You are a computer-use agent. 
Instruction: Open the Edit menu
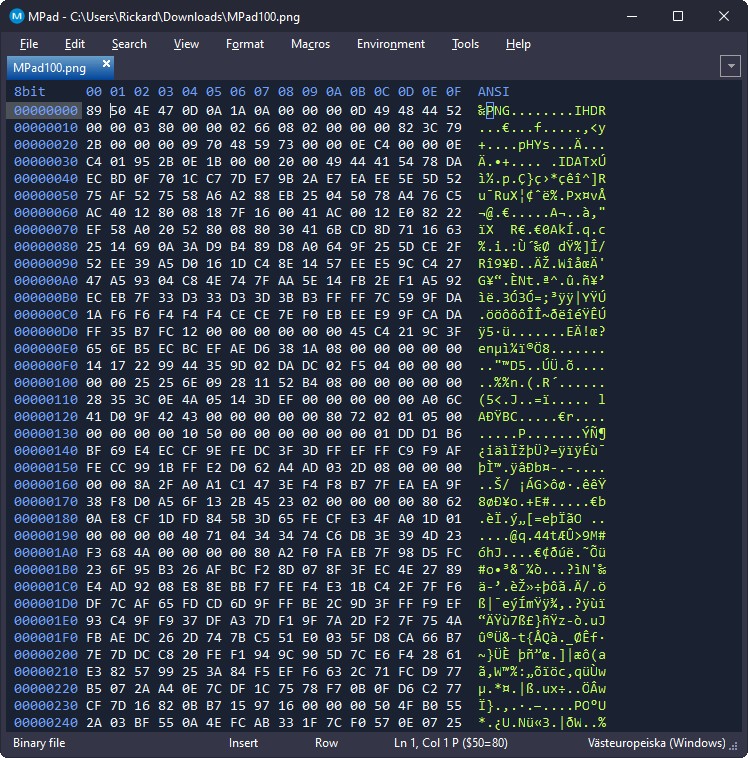click(x=75, y=44)
